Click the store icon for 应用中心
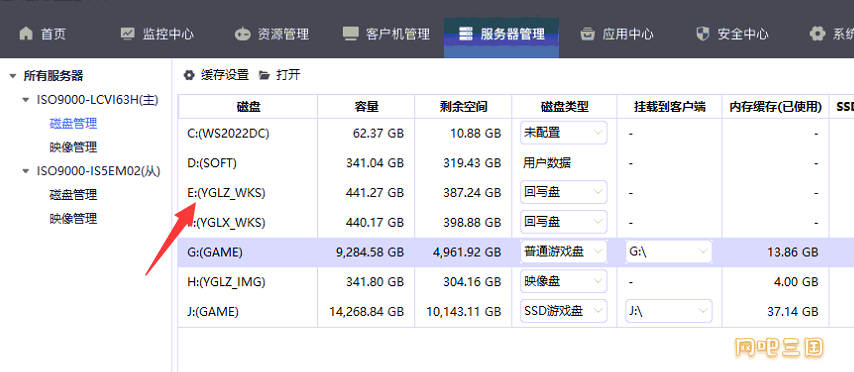Screen dimensions: 854x372 (x=587, y=34)
